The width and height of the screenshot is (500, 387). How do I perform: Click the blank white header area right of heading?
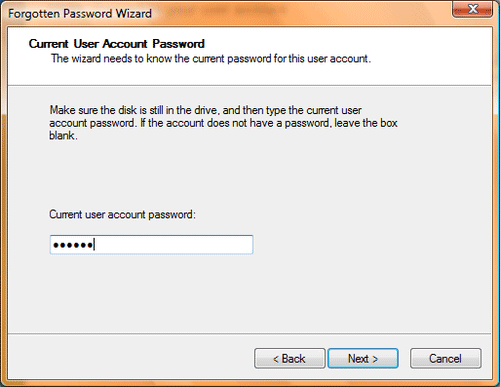coord(350,43)
